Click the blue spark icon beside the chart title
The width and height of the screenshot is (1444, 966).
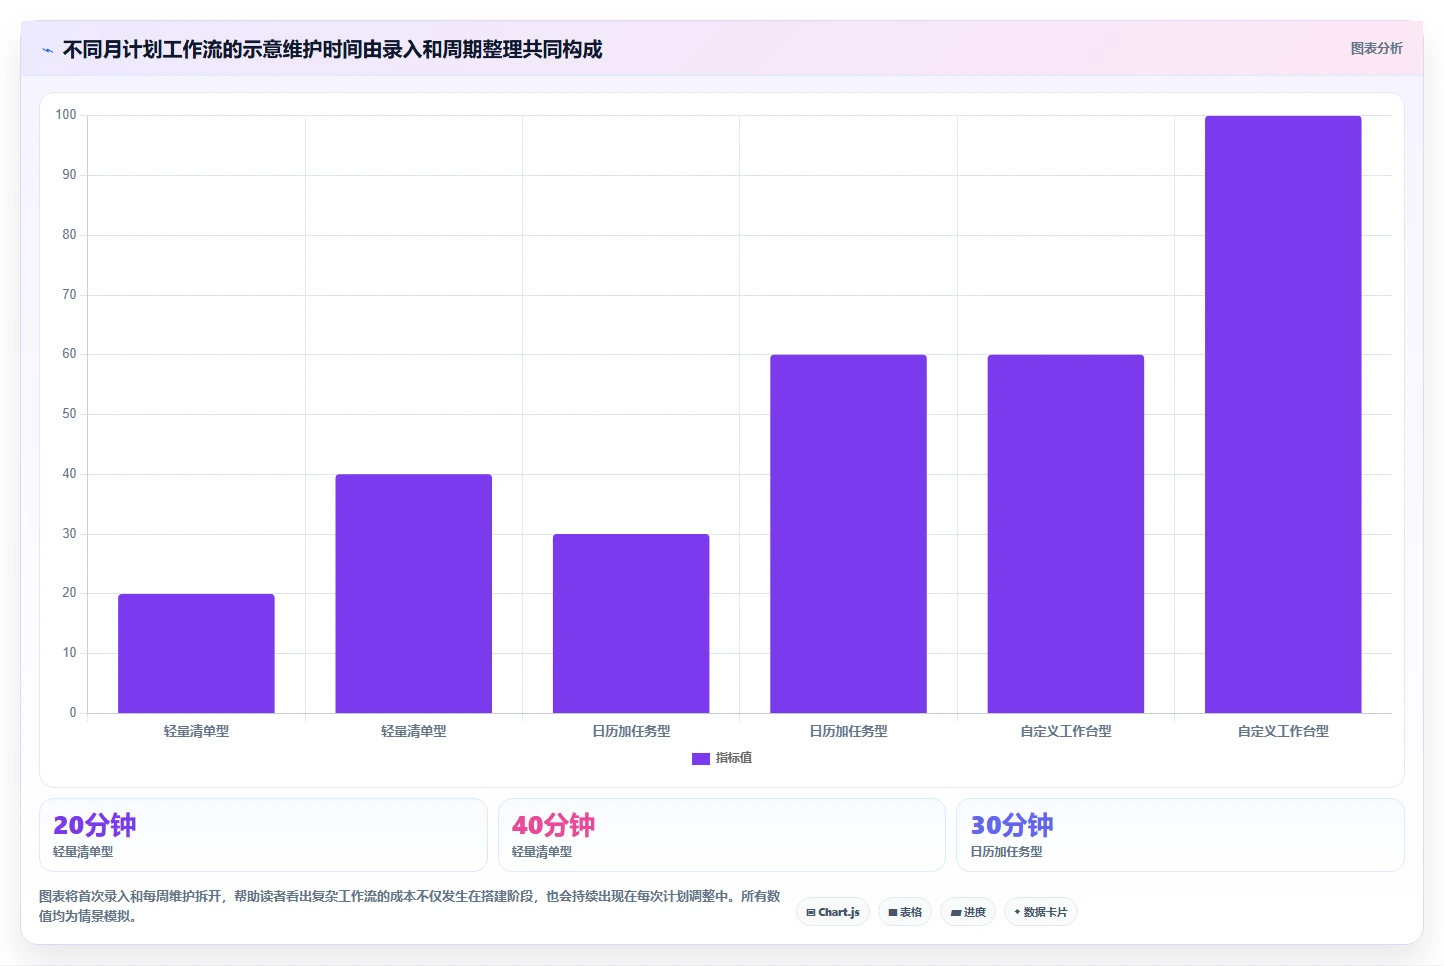(47, 50)
